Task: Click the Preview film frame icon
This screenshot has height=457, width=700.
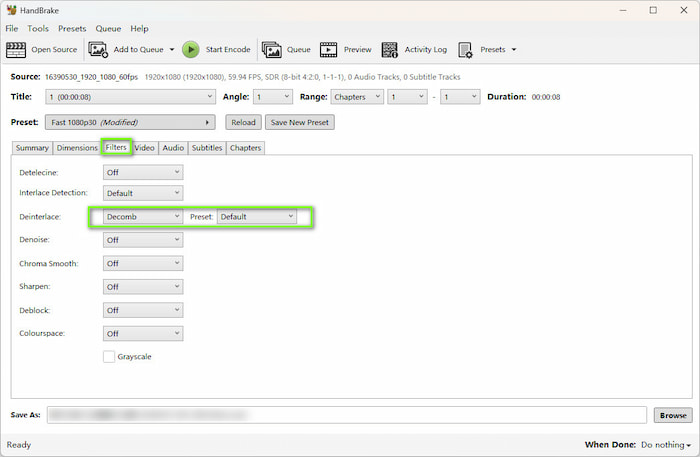Action: point(329,50)
